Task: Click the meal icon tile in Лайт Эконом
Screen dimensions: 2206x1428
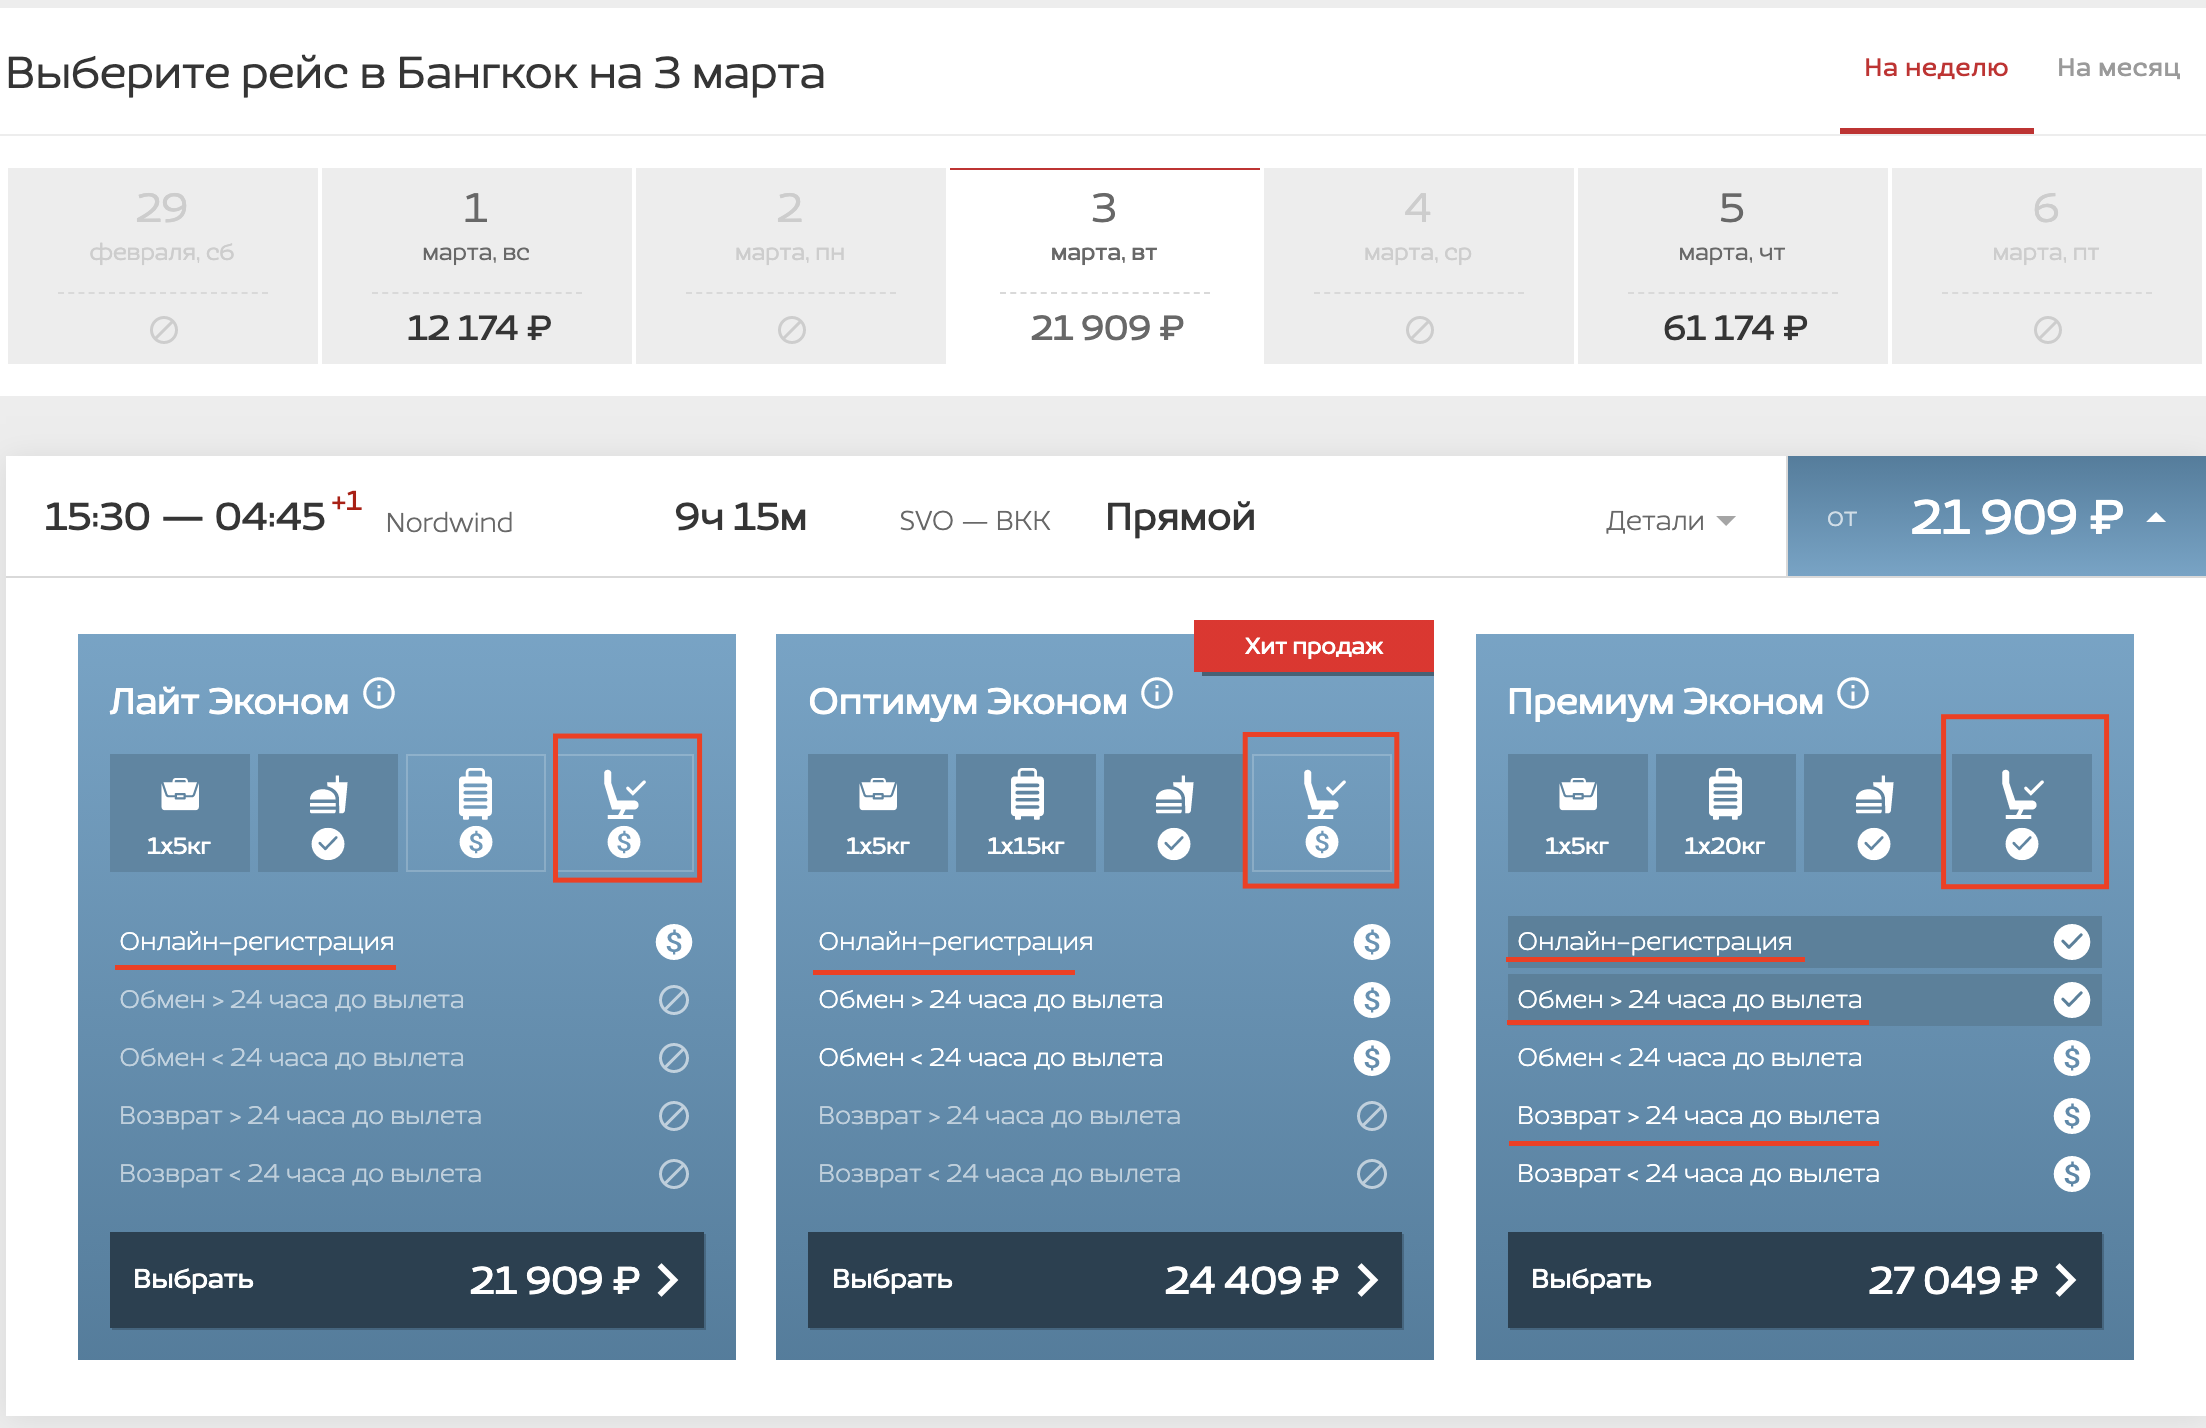Action: point(328,813)
